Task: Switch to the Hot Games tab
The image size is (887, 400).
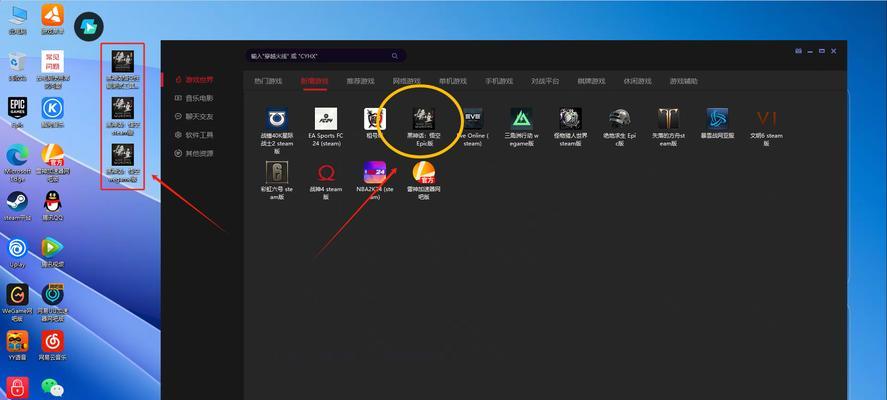Action: tap(268, 81)
